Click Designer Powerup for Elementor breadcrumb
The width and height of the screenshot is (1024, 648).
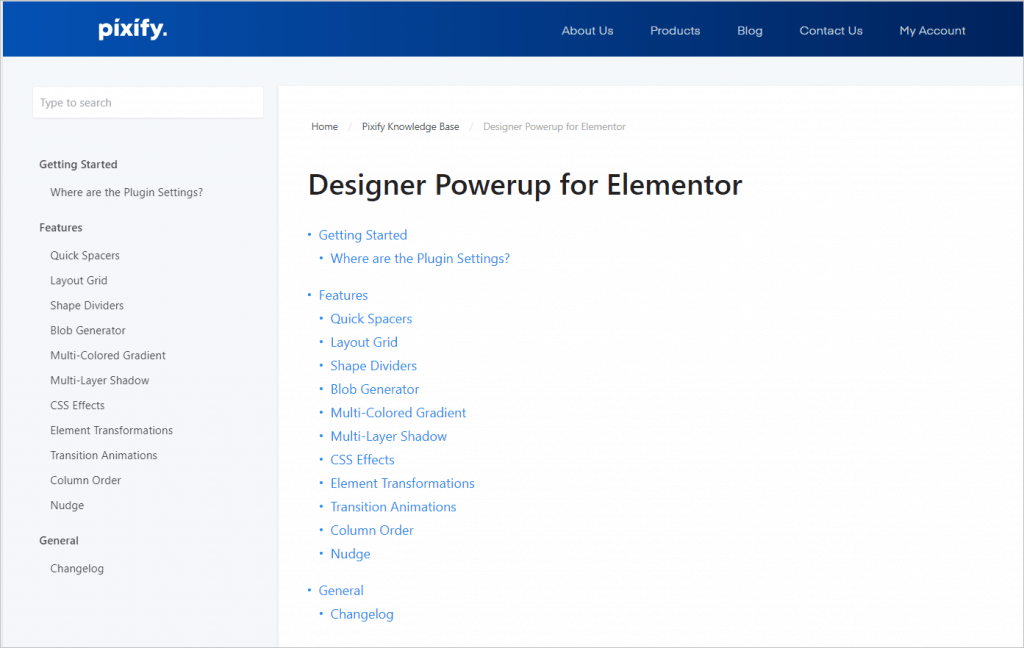tap(554, 127)
